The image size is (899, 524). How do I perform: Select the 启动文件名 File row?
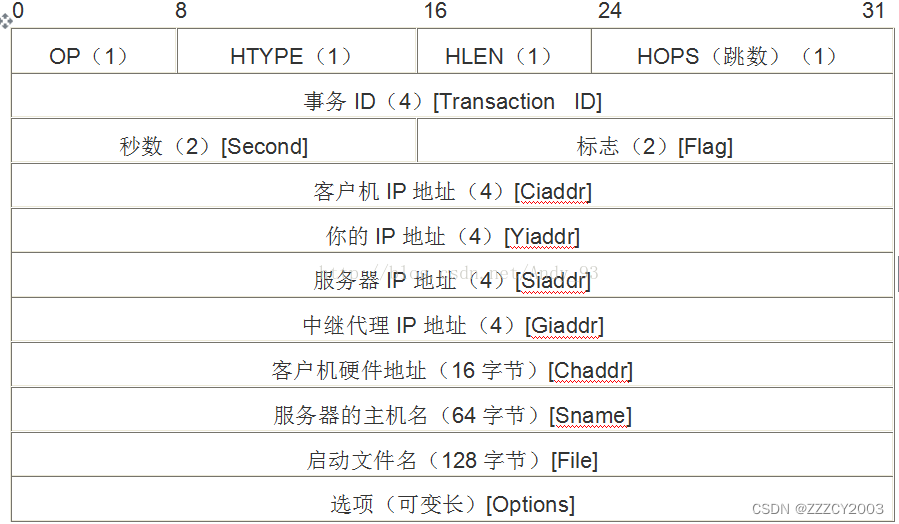click(452, 460)
